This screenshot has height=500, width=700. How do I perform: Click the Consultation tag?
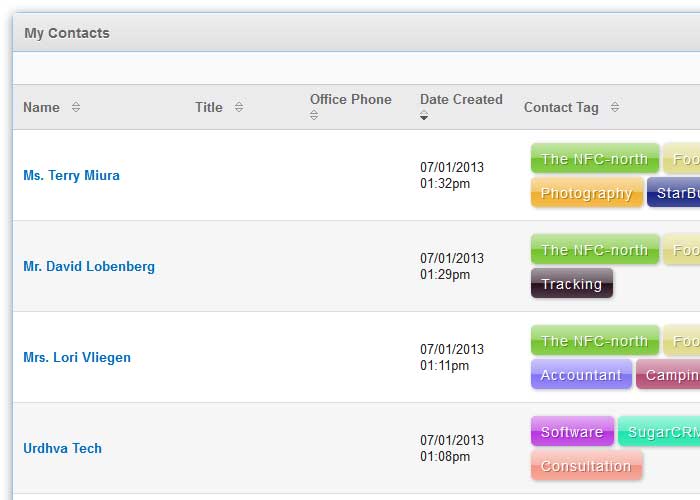pyautogui.click(x=587, y=466)
